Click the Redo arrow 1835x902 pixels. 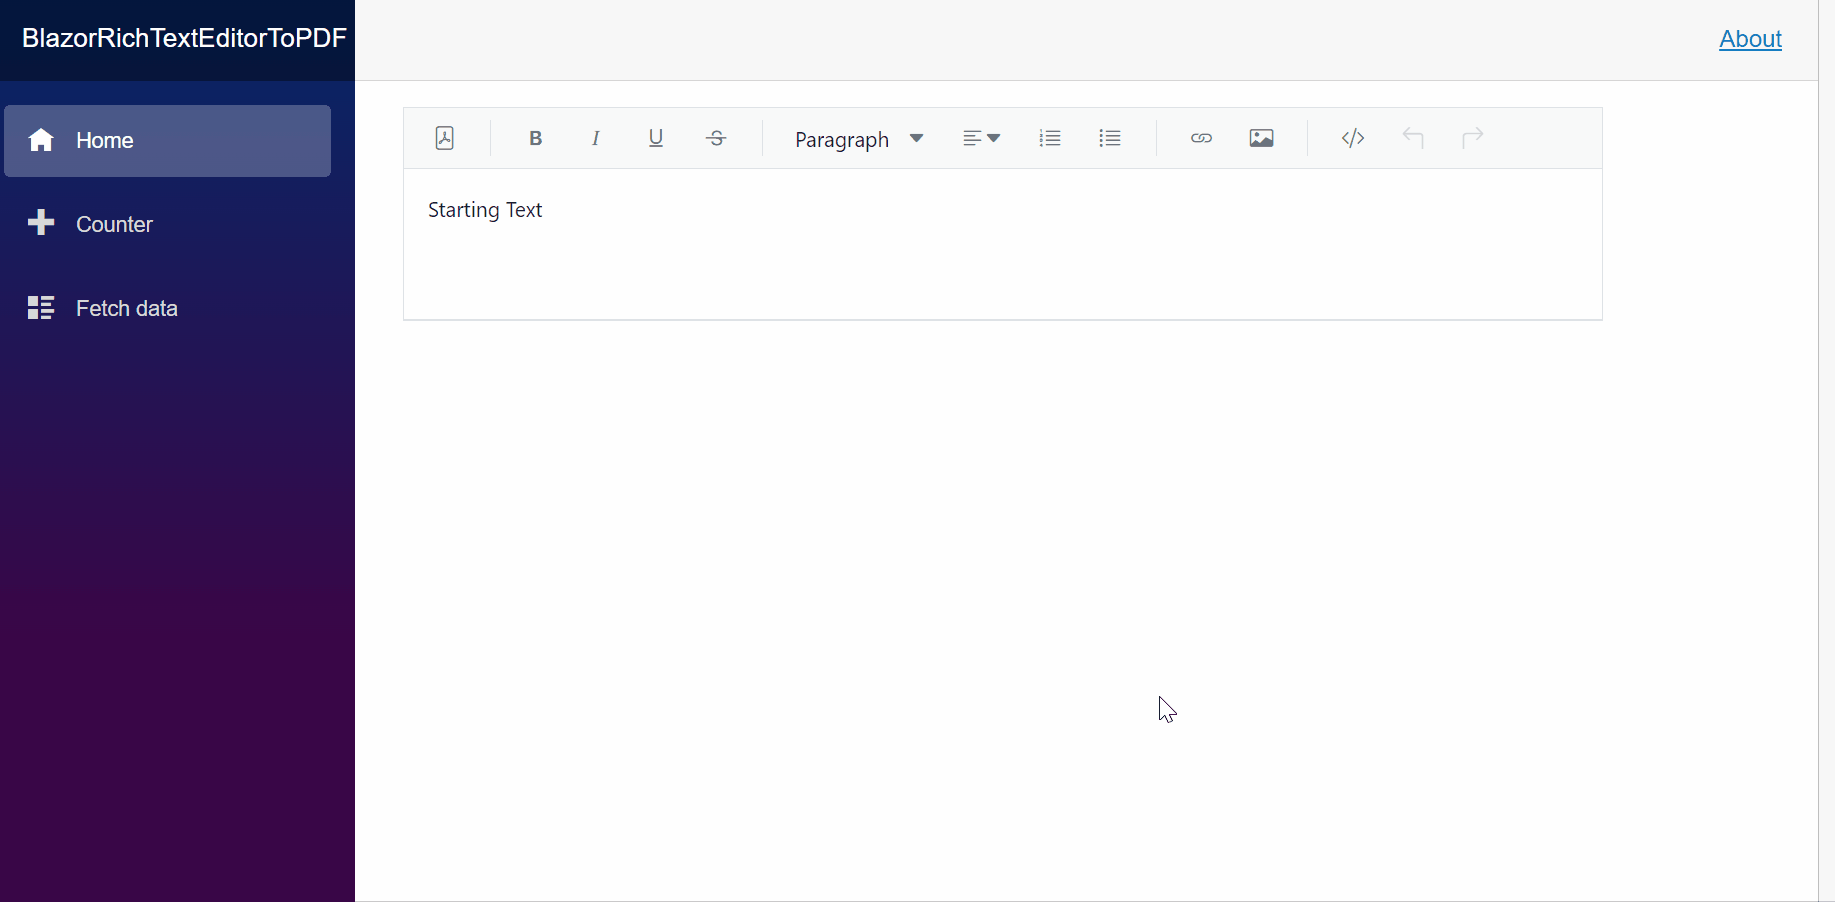[1473, 138]
